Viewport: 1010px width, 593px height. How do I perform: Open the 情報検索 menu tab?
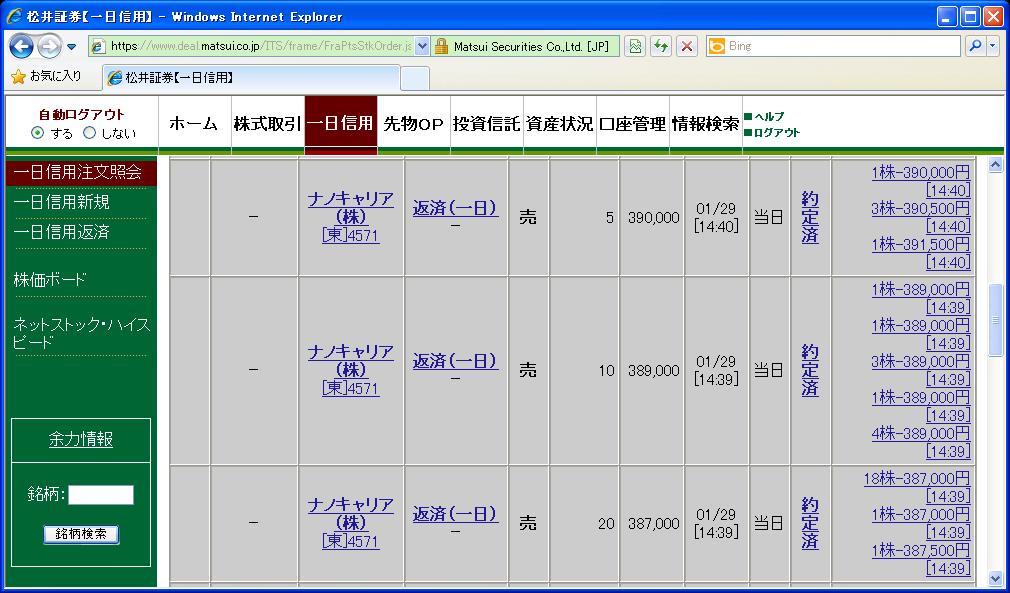pyautogui.click(x=706, y=125)
